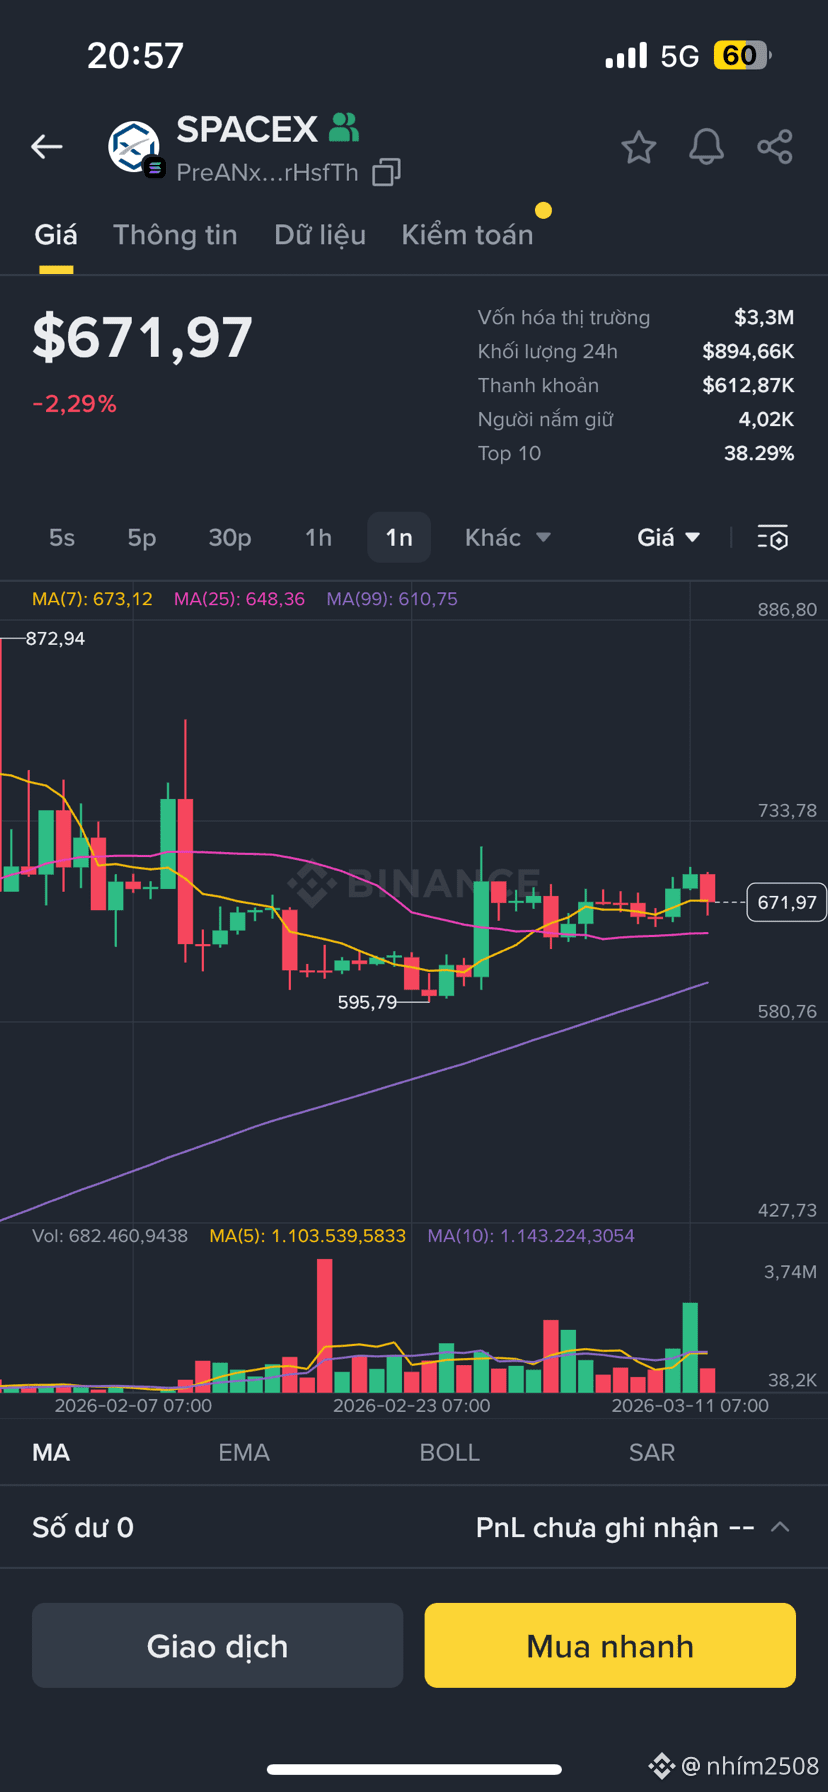
Task: Tap the volume MA(10) legend
Action: click(x=531, y=1236)
